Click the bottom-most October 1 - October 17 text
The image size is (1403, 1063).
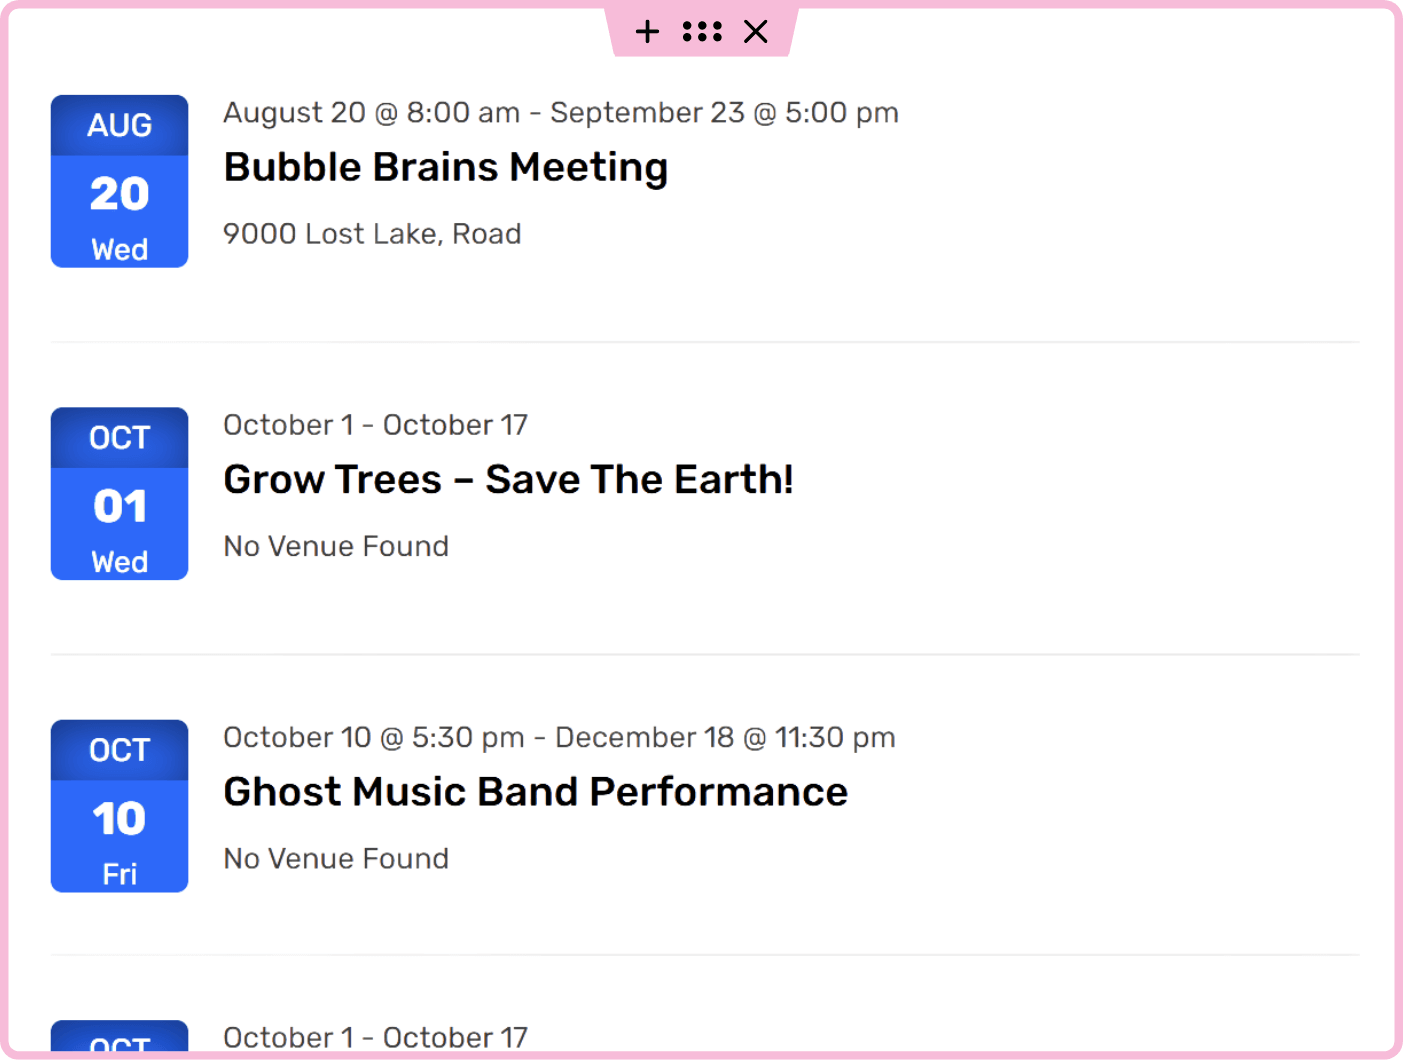pyautogui.click(x=375, y=1038)
